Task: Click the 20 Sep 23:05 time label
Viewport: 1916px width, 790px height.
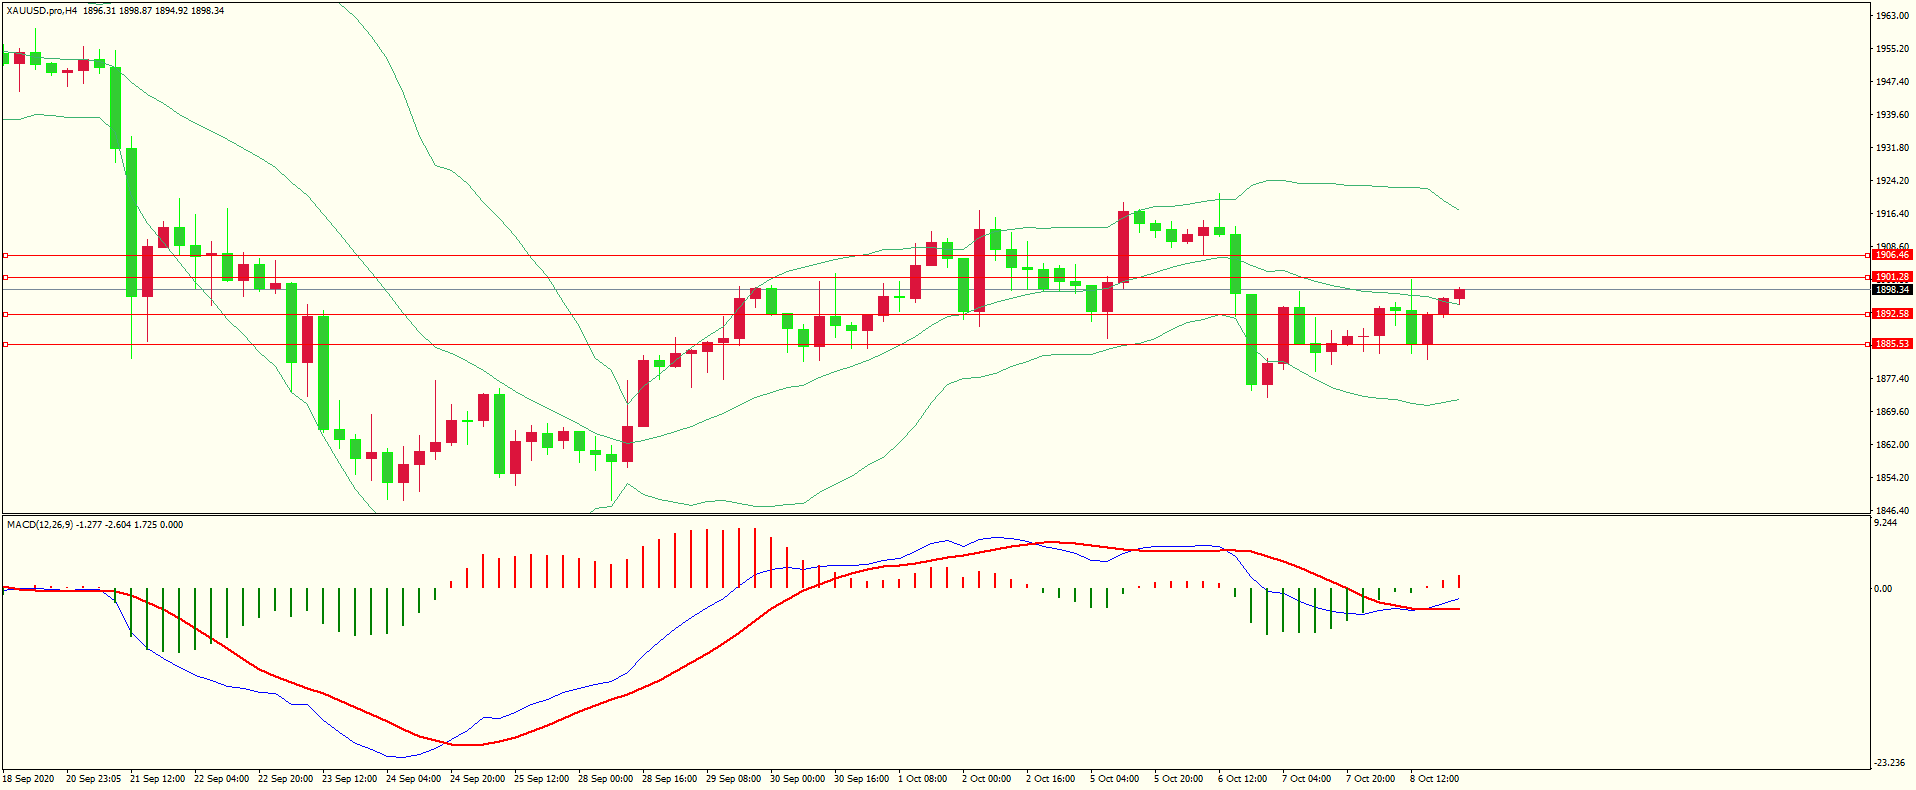Action: point(94,779)
